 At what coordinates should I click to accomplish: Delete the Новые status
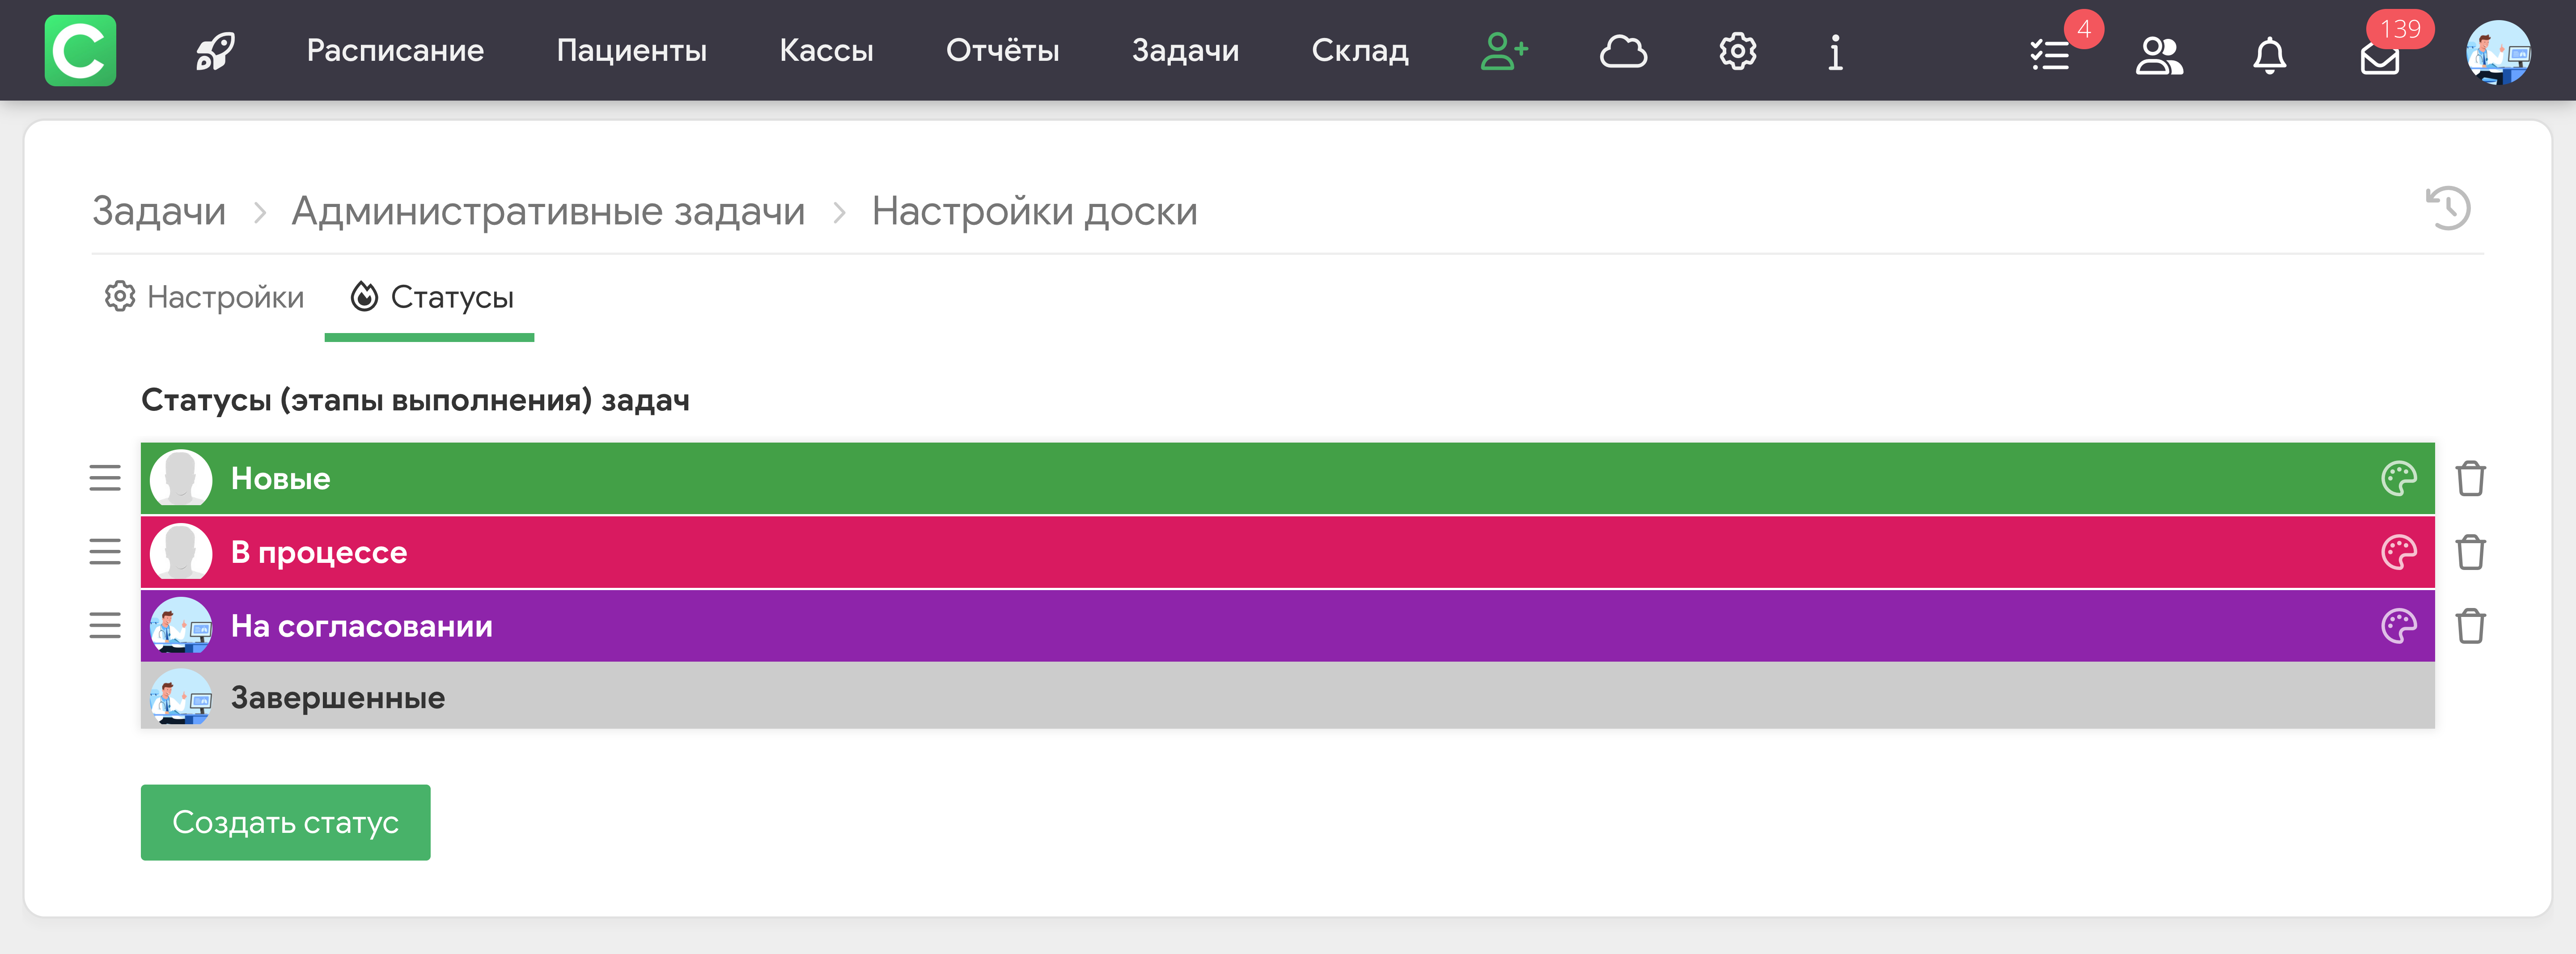coord(2470,478)
